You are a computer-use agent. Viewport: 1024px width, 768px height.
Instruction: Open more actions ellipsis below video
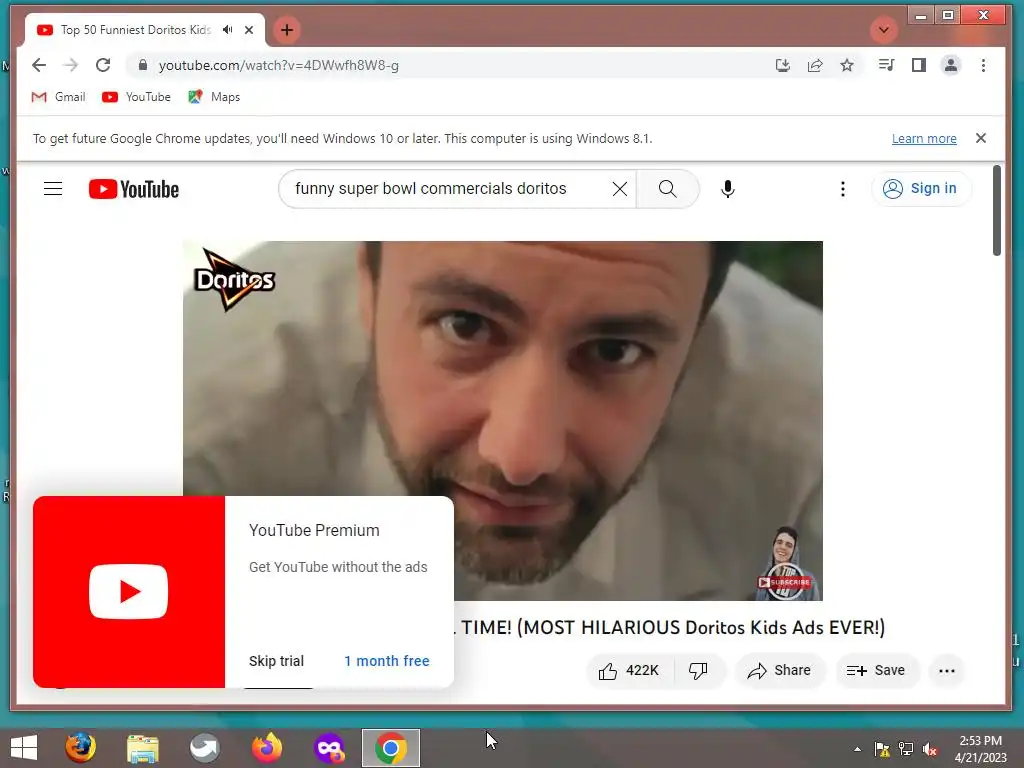[946, 671]
